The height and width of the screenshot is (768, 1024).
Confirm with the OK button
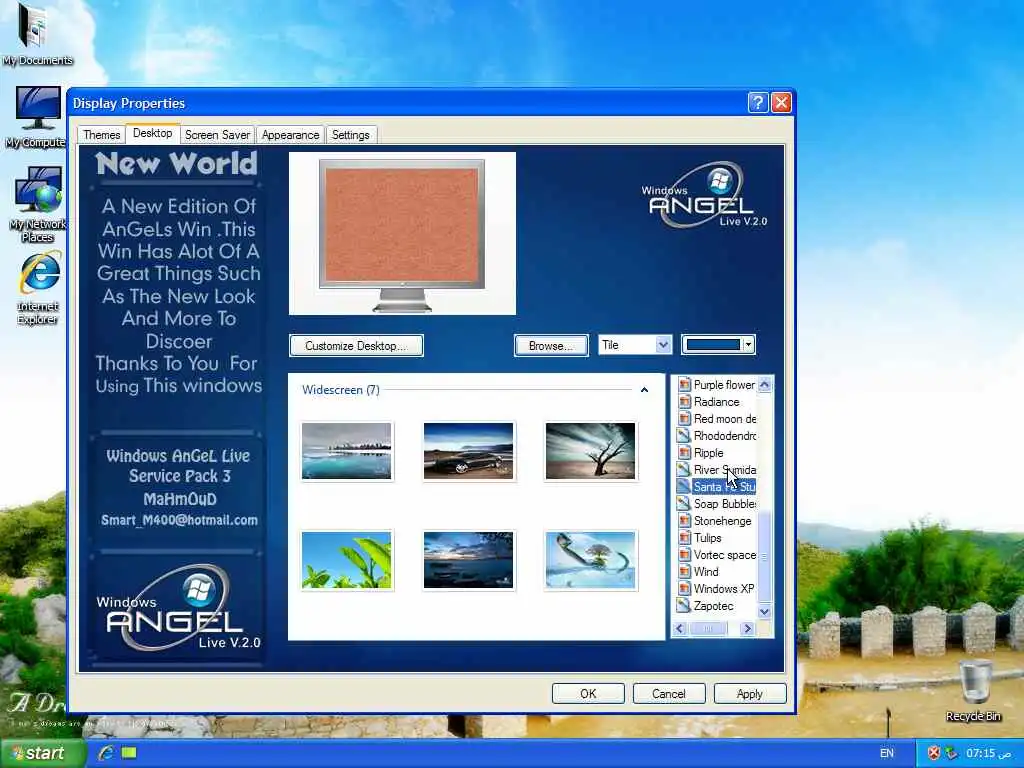588,694
